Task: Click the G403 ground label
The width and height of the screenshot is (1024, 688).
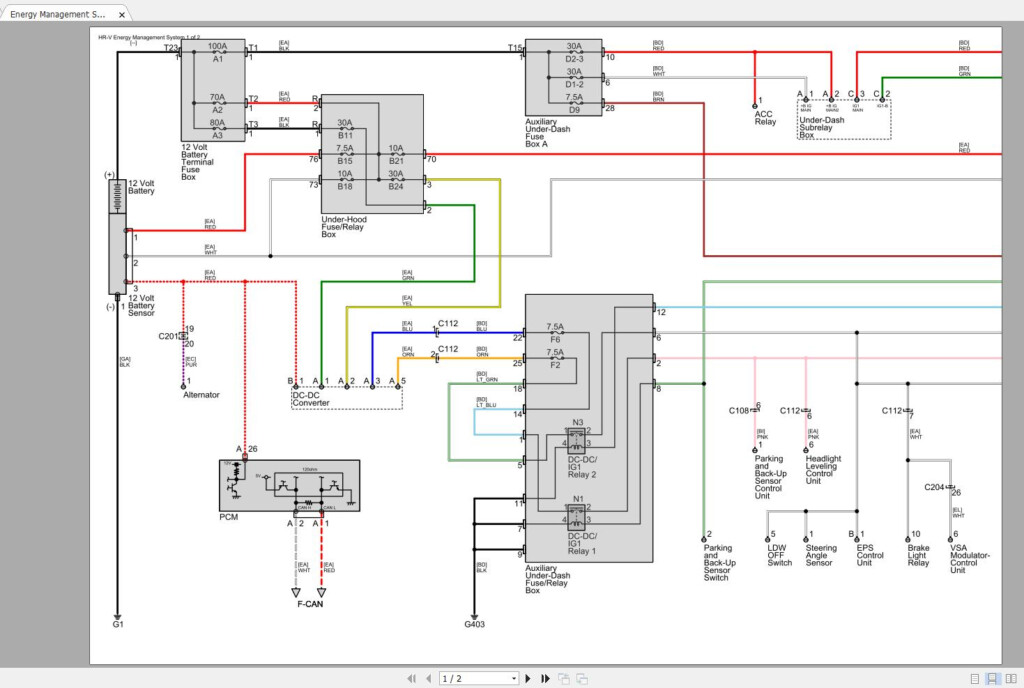Action: 475,624
